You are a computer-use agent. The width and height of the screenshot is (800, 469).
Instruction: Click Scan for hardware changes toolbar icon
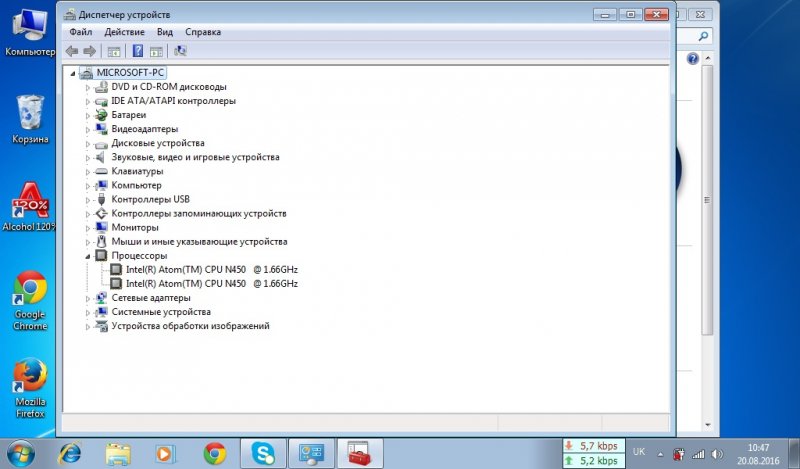coord(181,51)
